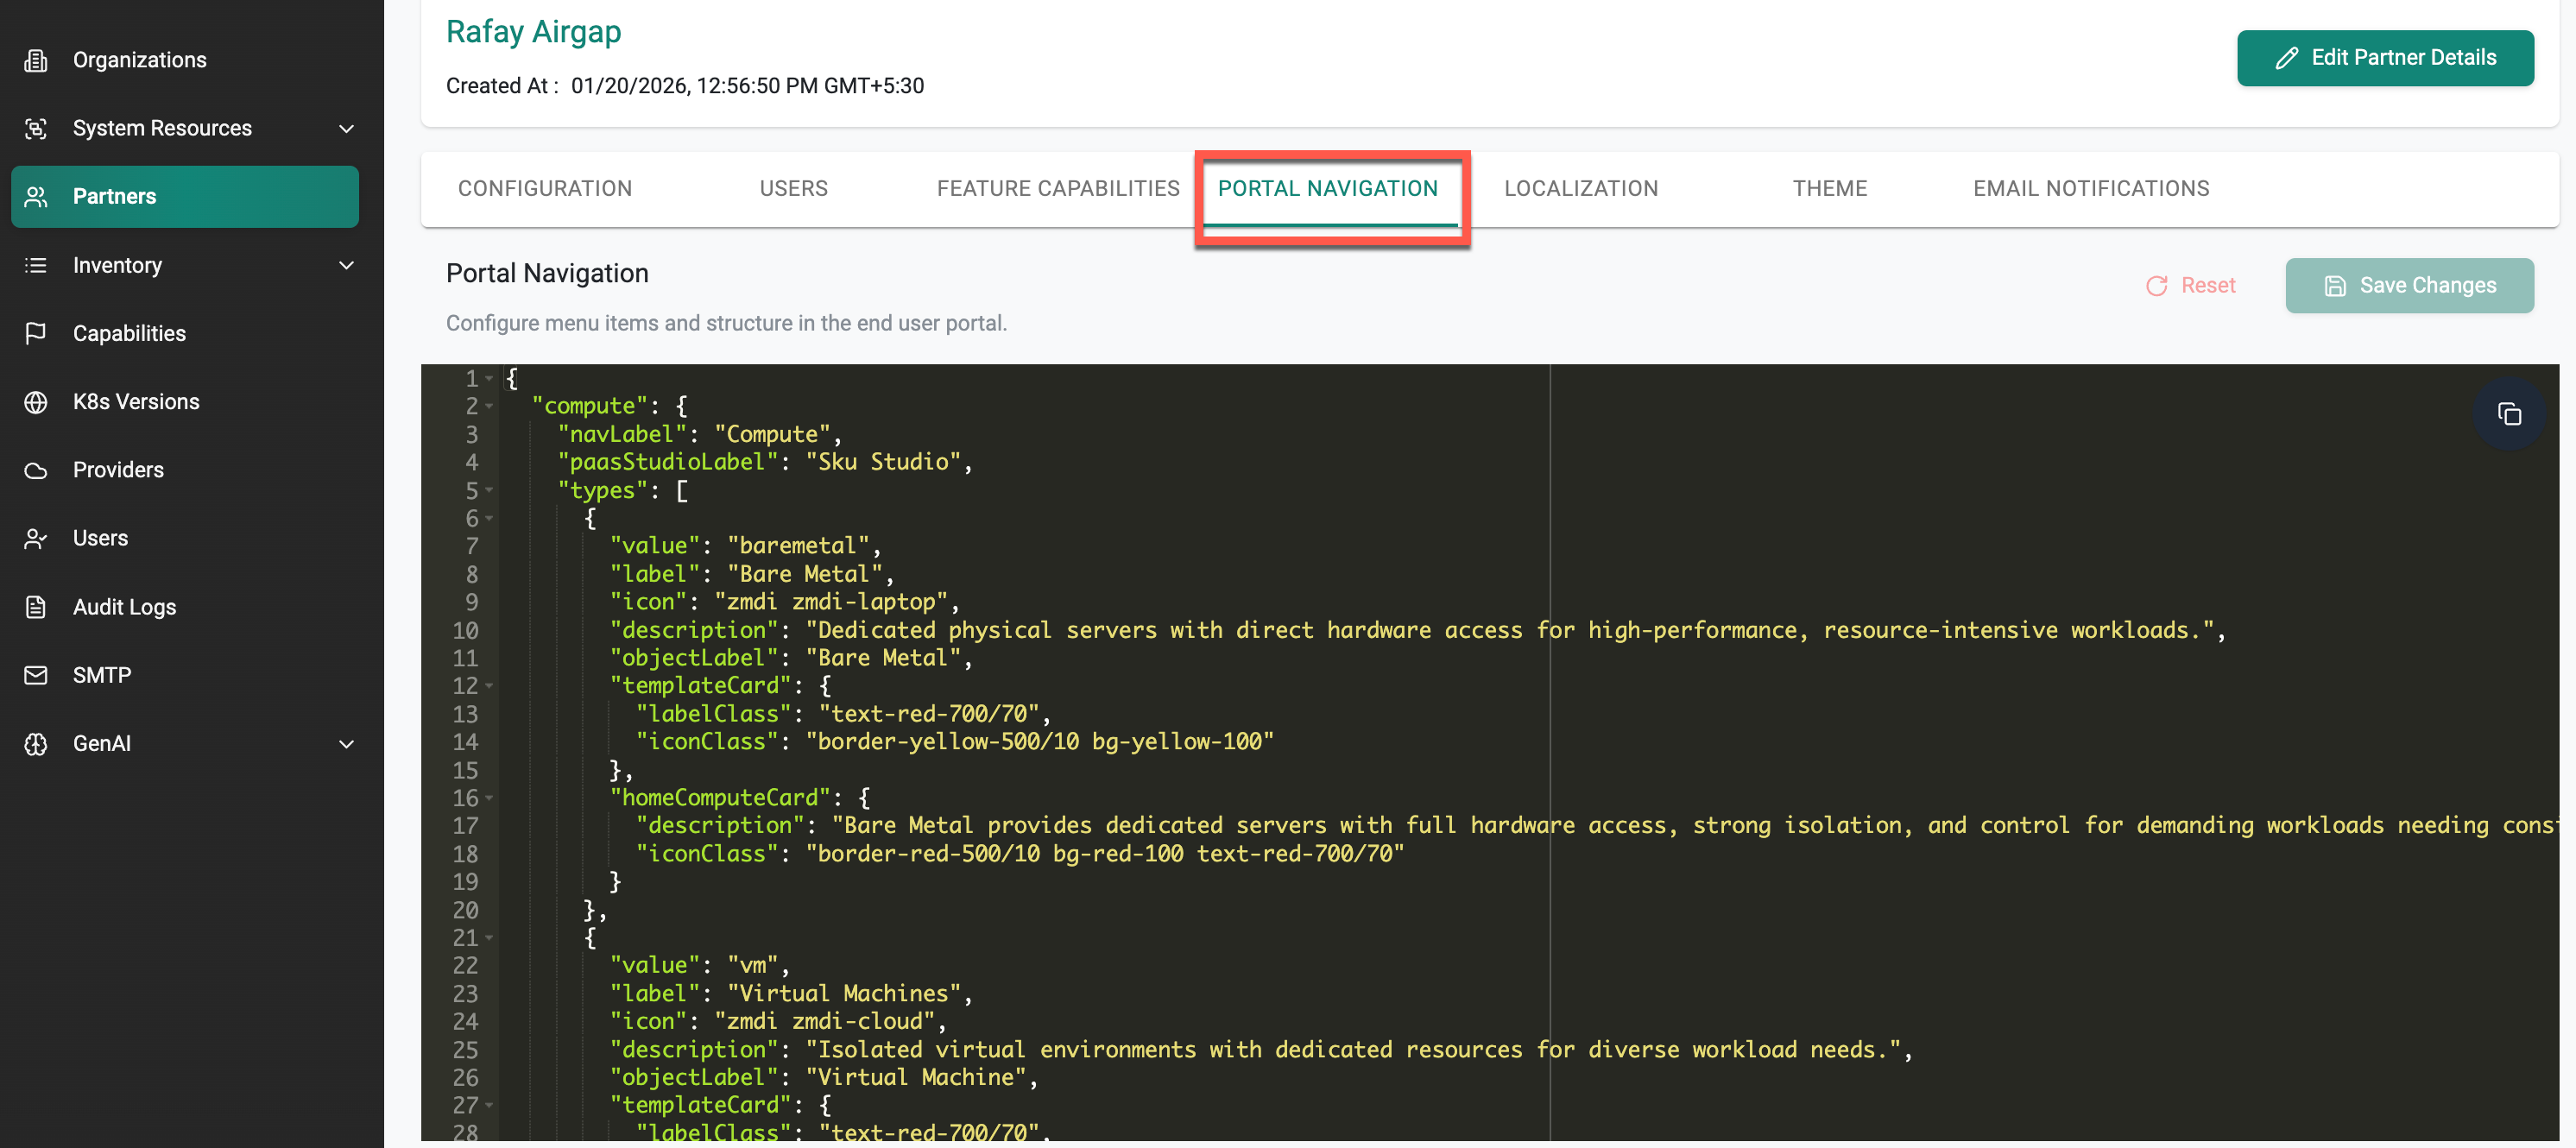2576x1148 pixels.
Task: Click the Reset button
Action: [2190, 286]
